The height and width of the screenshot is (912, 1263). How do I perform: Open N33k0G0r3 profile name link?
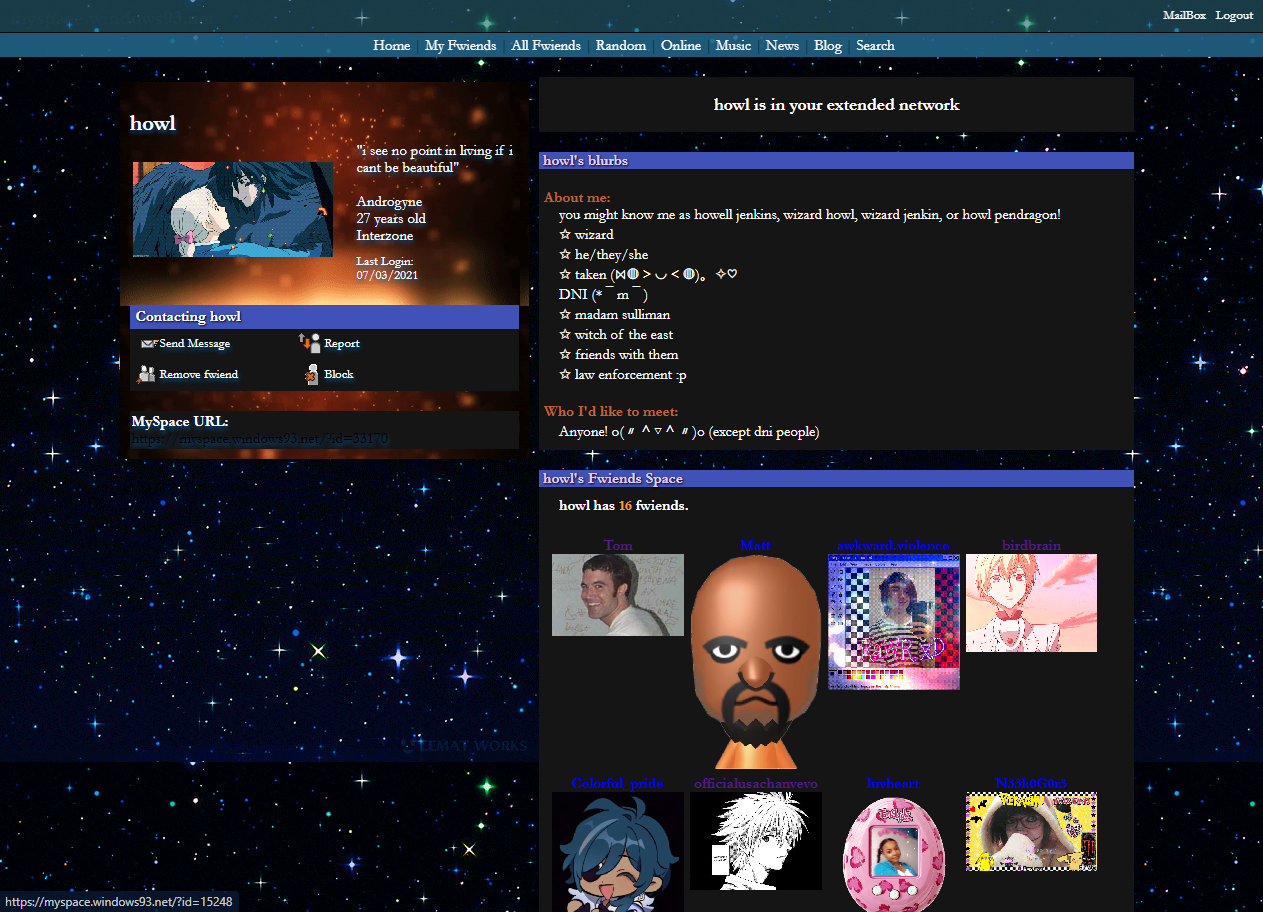[x=1031, y=784]
